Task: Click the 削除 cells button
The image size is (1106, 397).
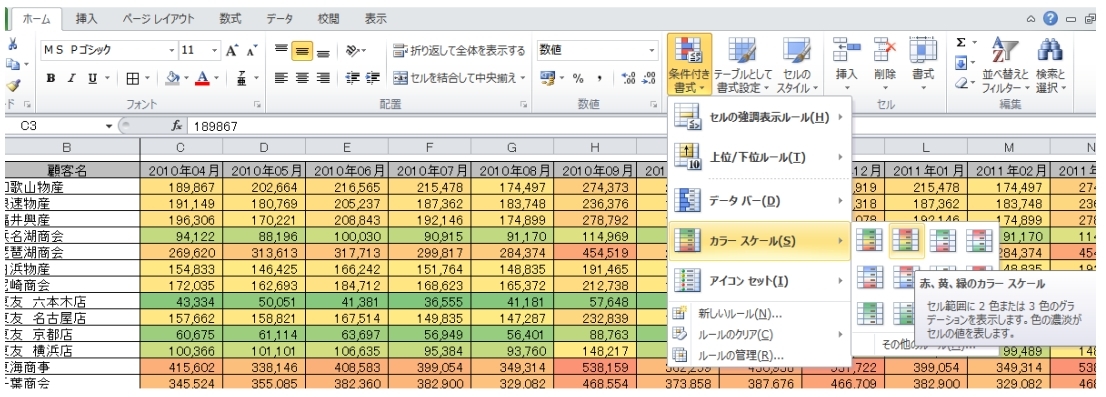Action: coord(885,64)
